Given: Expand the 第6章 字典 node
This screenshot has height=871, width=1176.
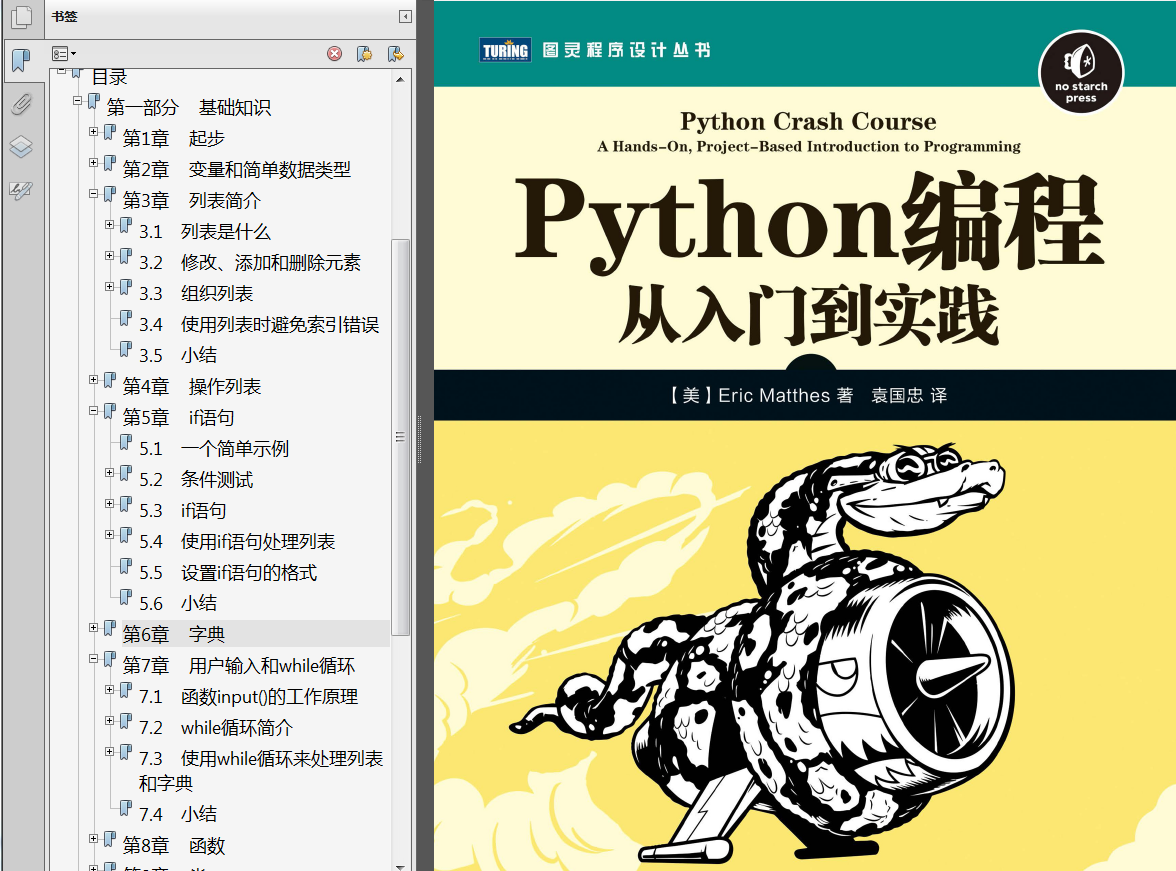Looking at the screenshot, I should (x=94, y=627).
